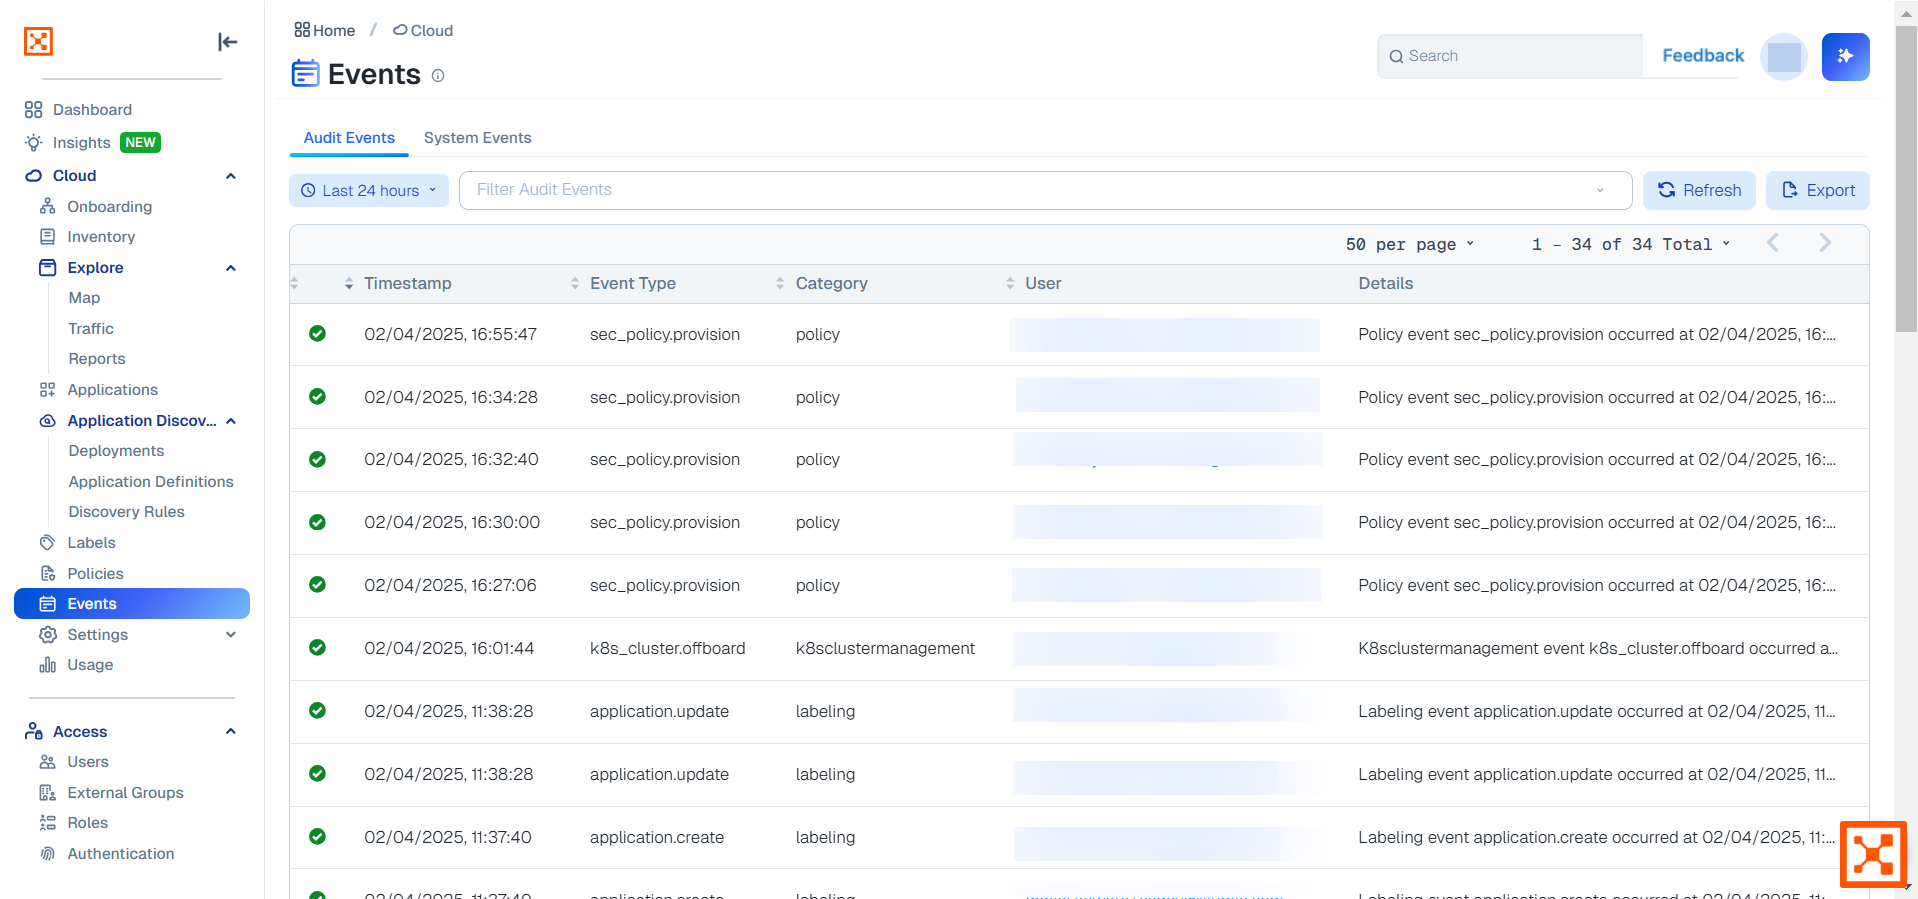Open Usage page

coord(90,665)
